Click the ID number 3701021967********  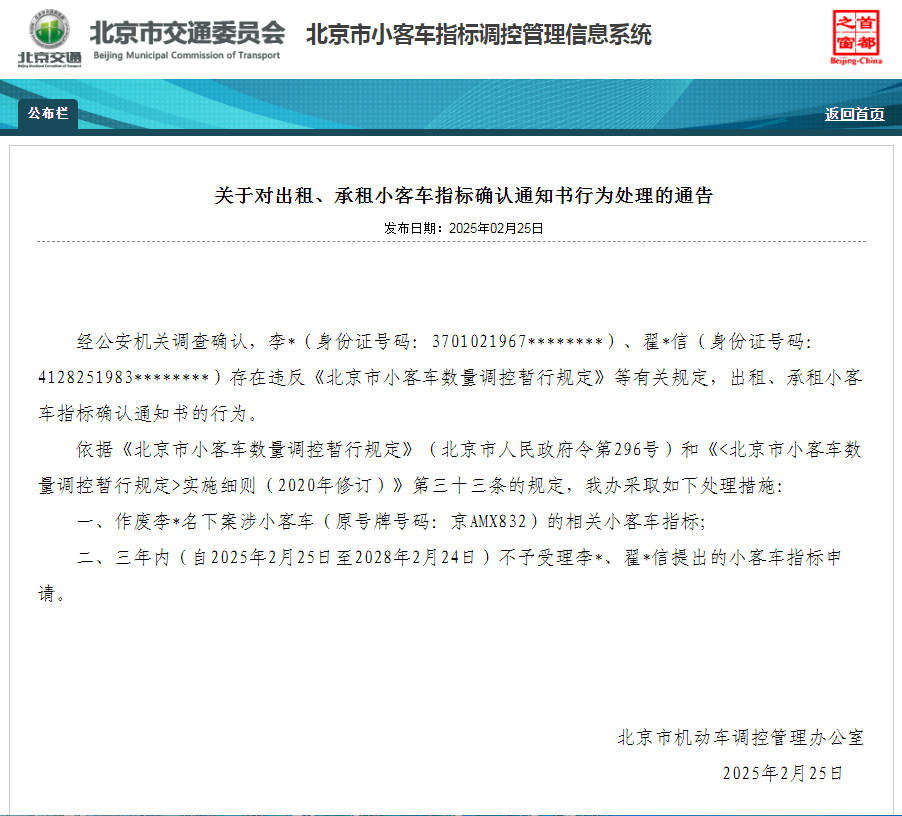click(x=517, y=342)
